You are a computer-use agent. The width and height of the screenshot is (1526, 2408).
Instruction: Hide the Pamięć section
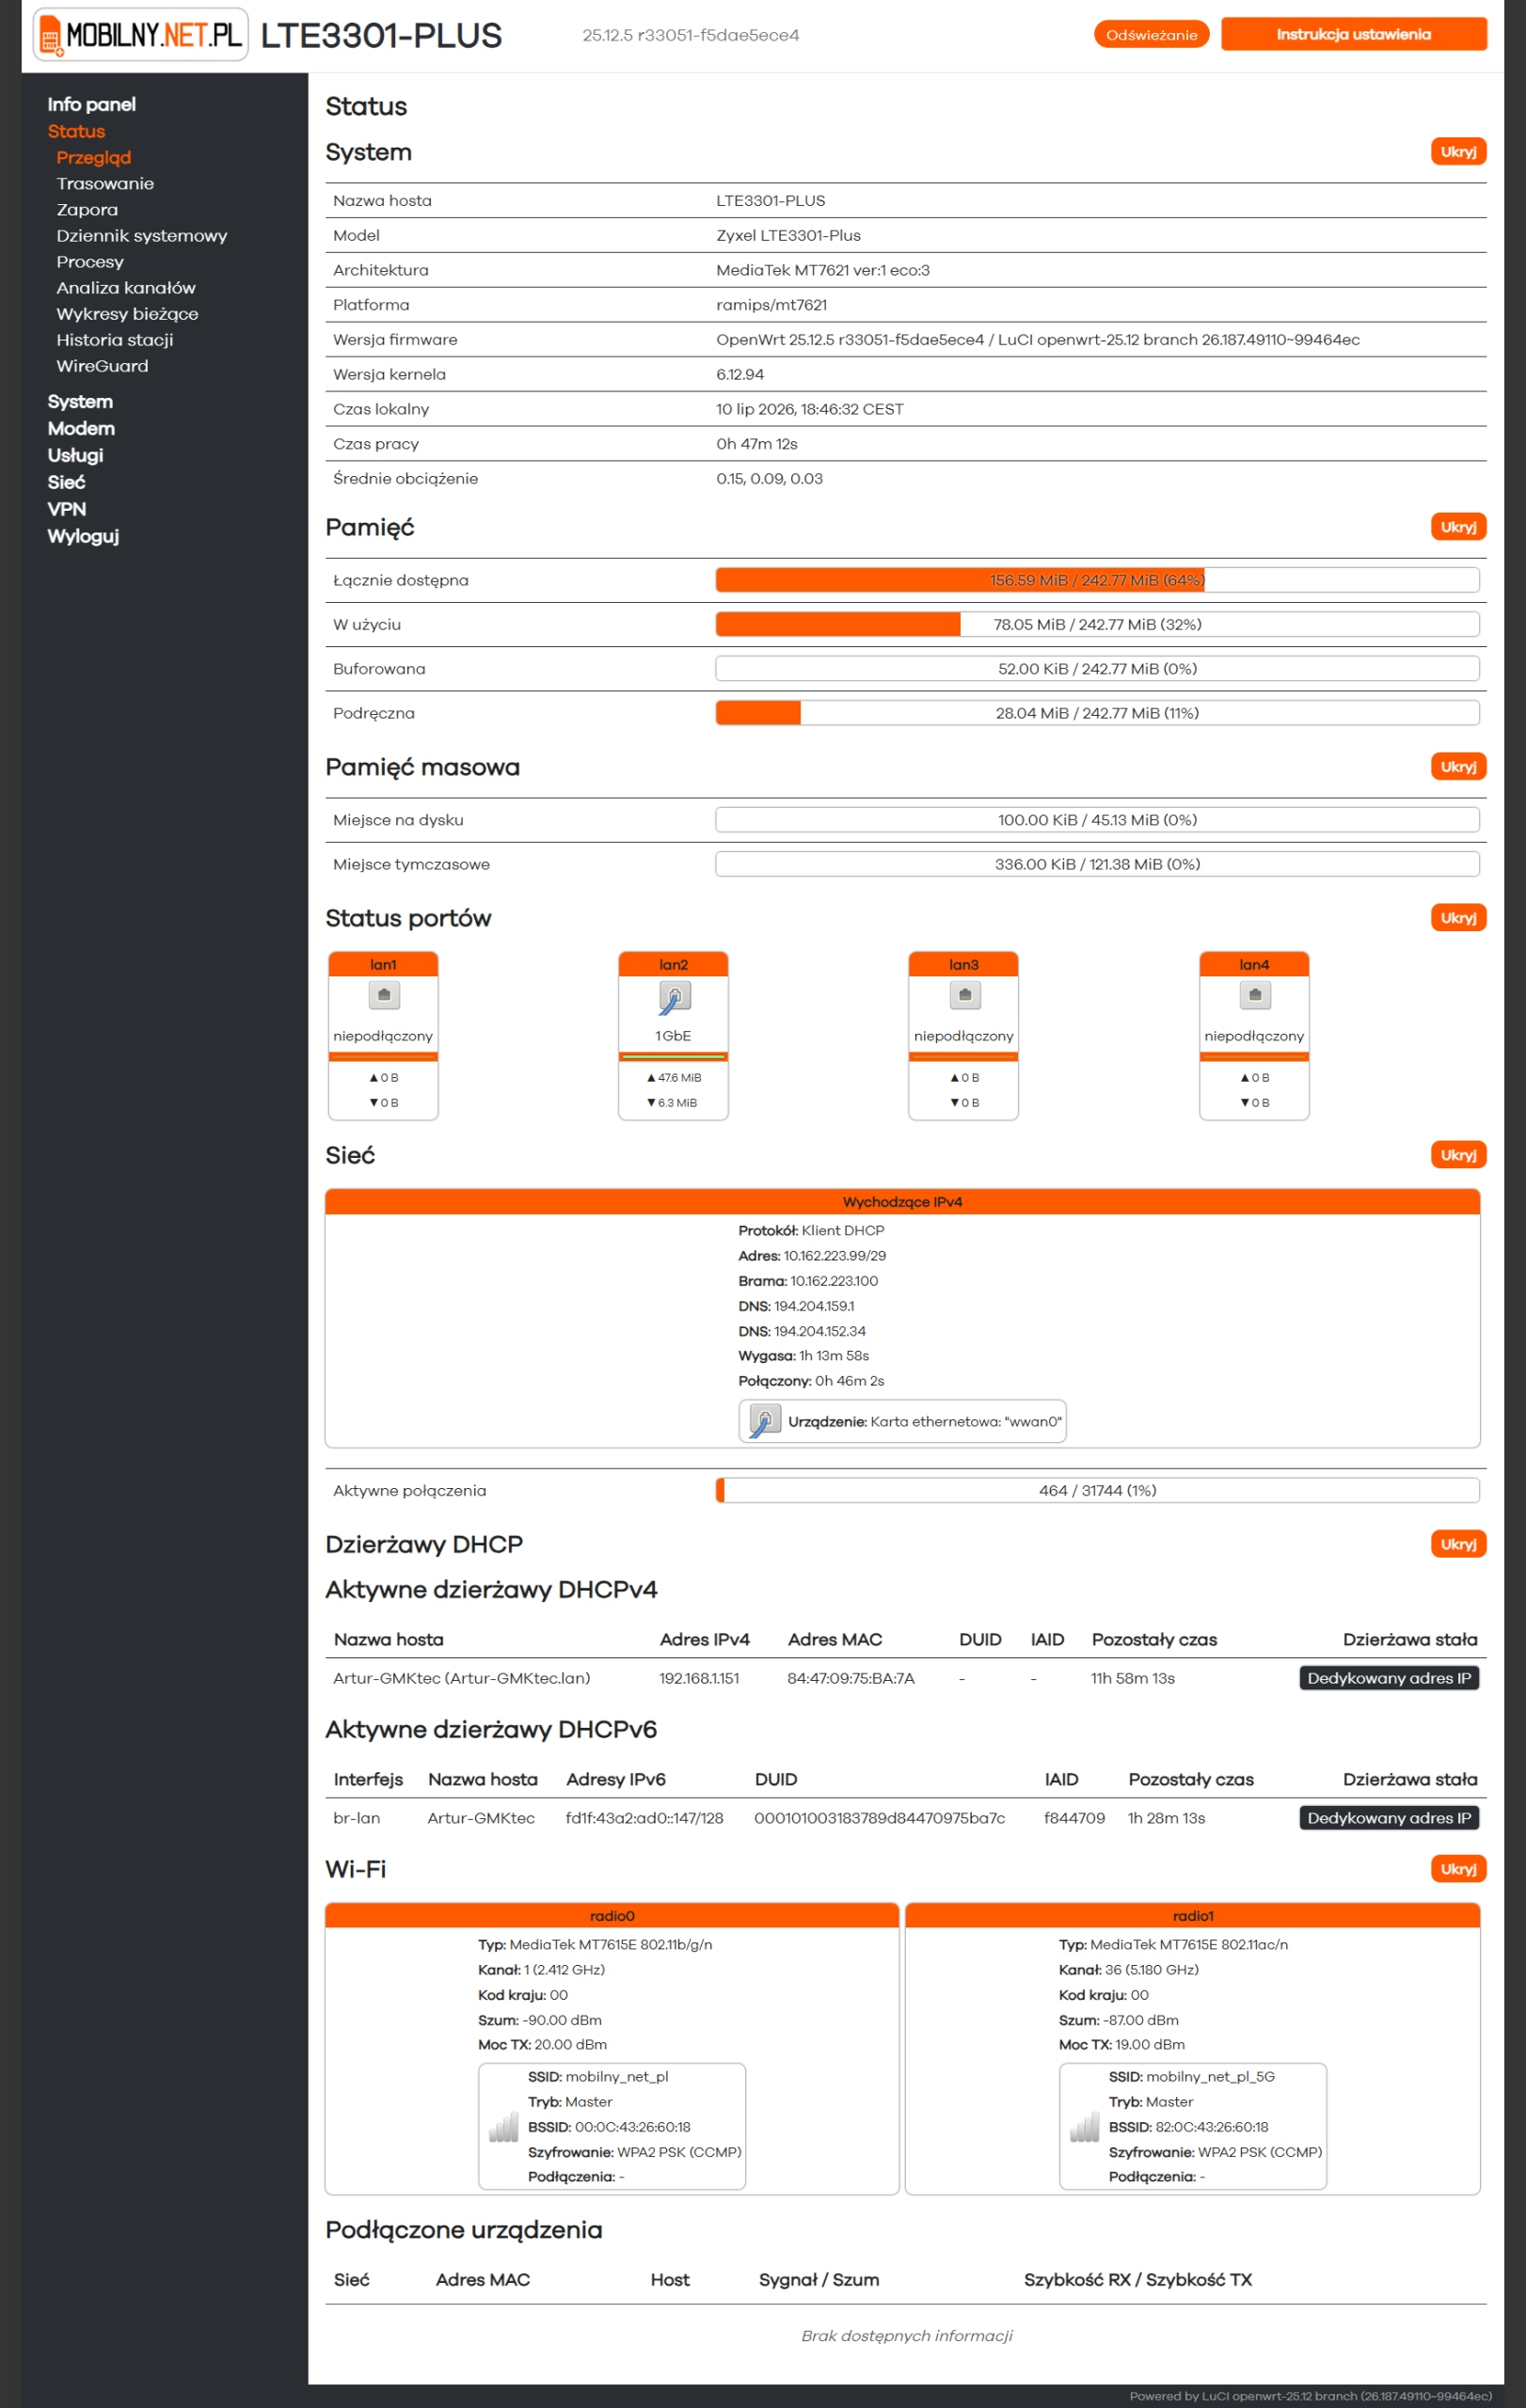(x=1458, y=527)
